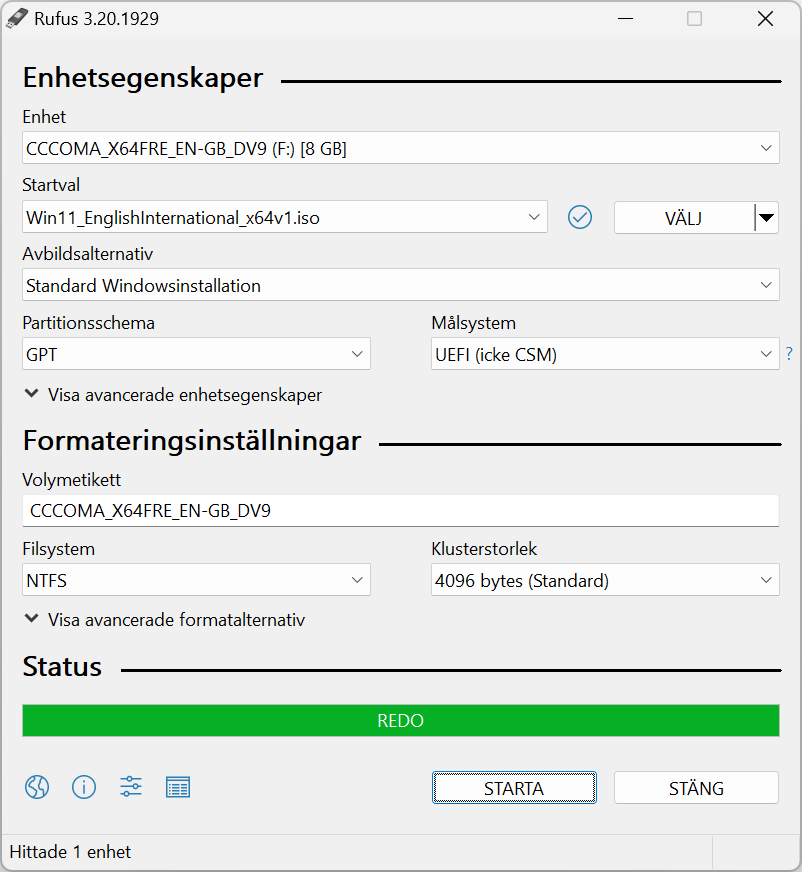Click the Volymetikett text field

400,511
